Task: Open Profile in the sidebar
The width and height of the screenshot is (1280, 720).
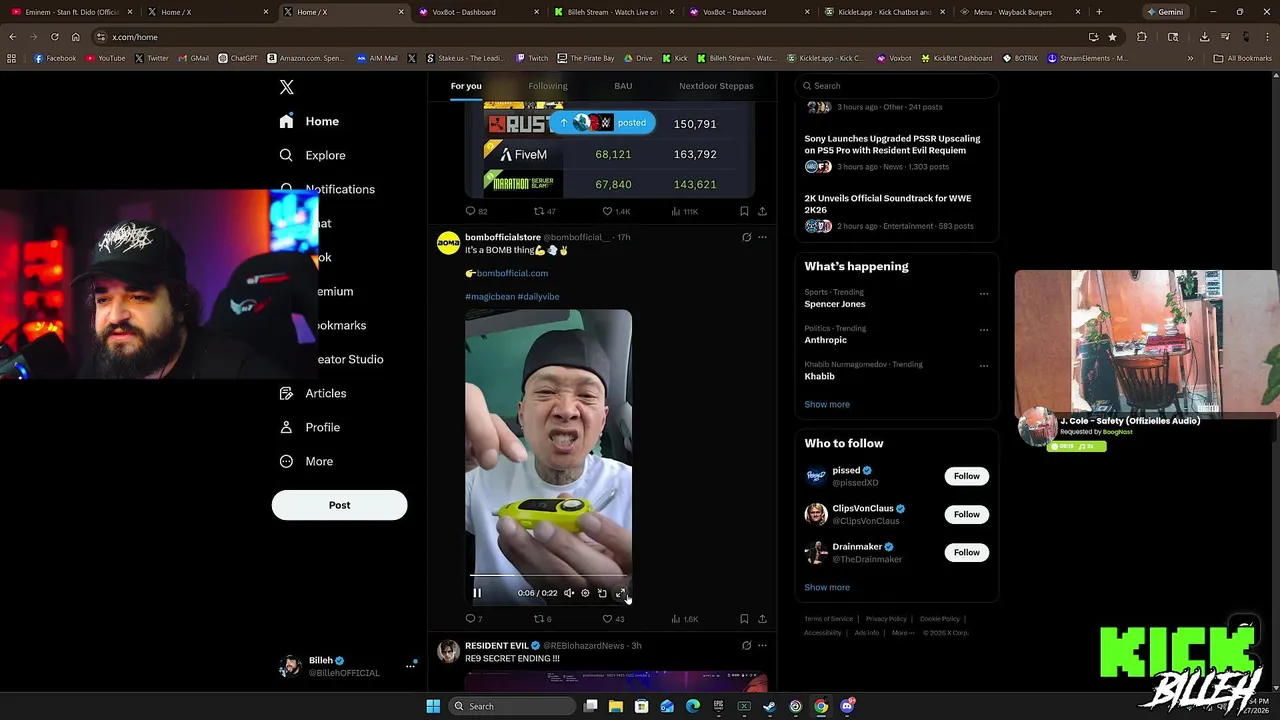Action: tap(309, 427)
